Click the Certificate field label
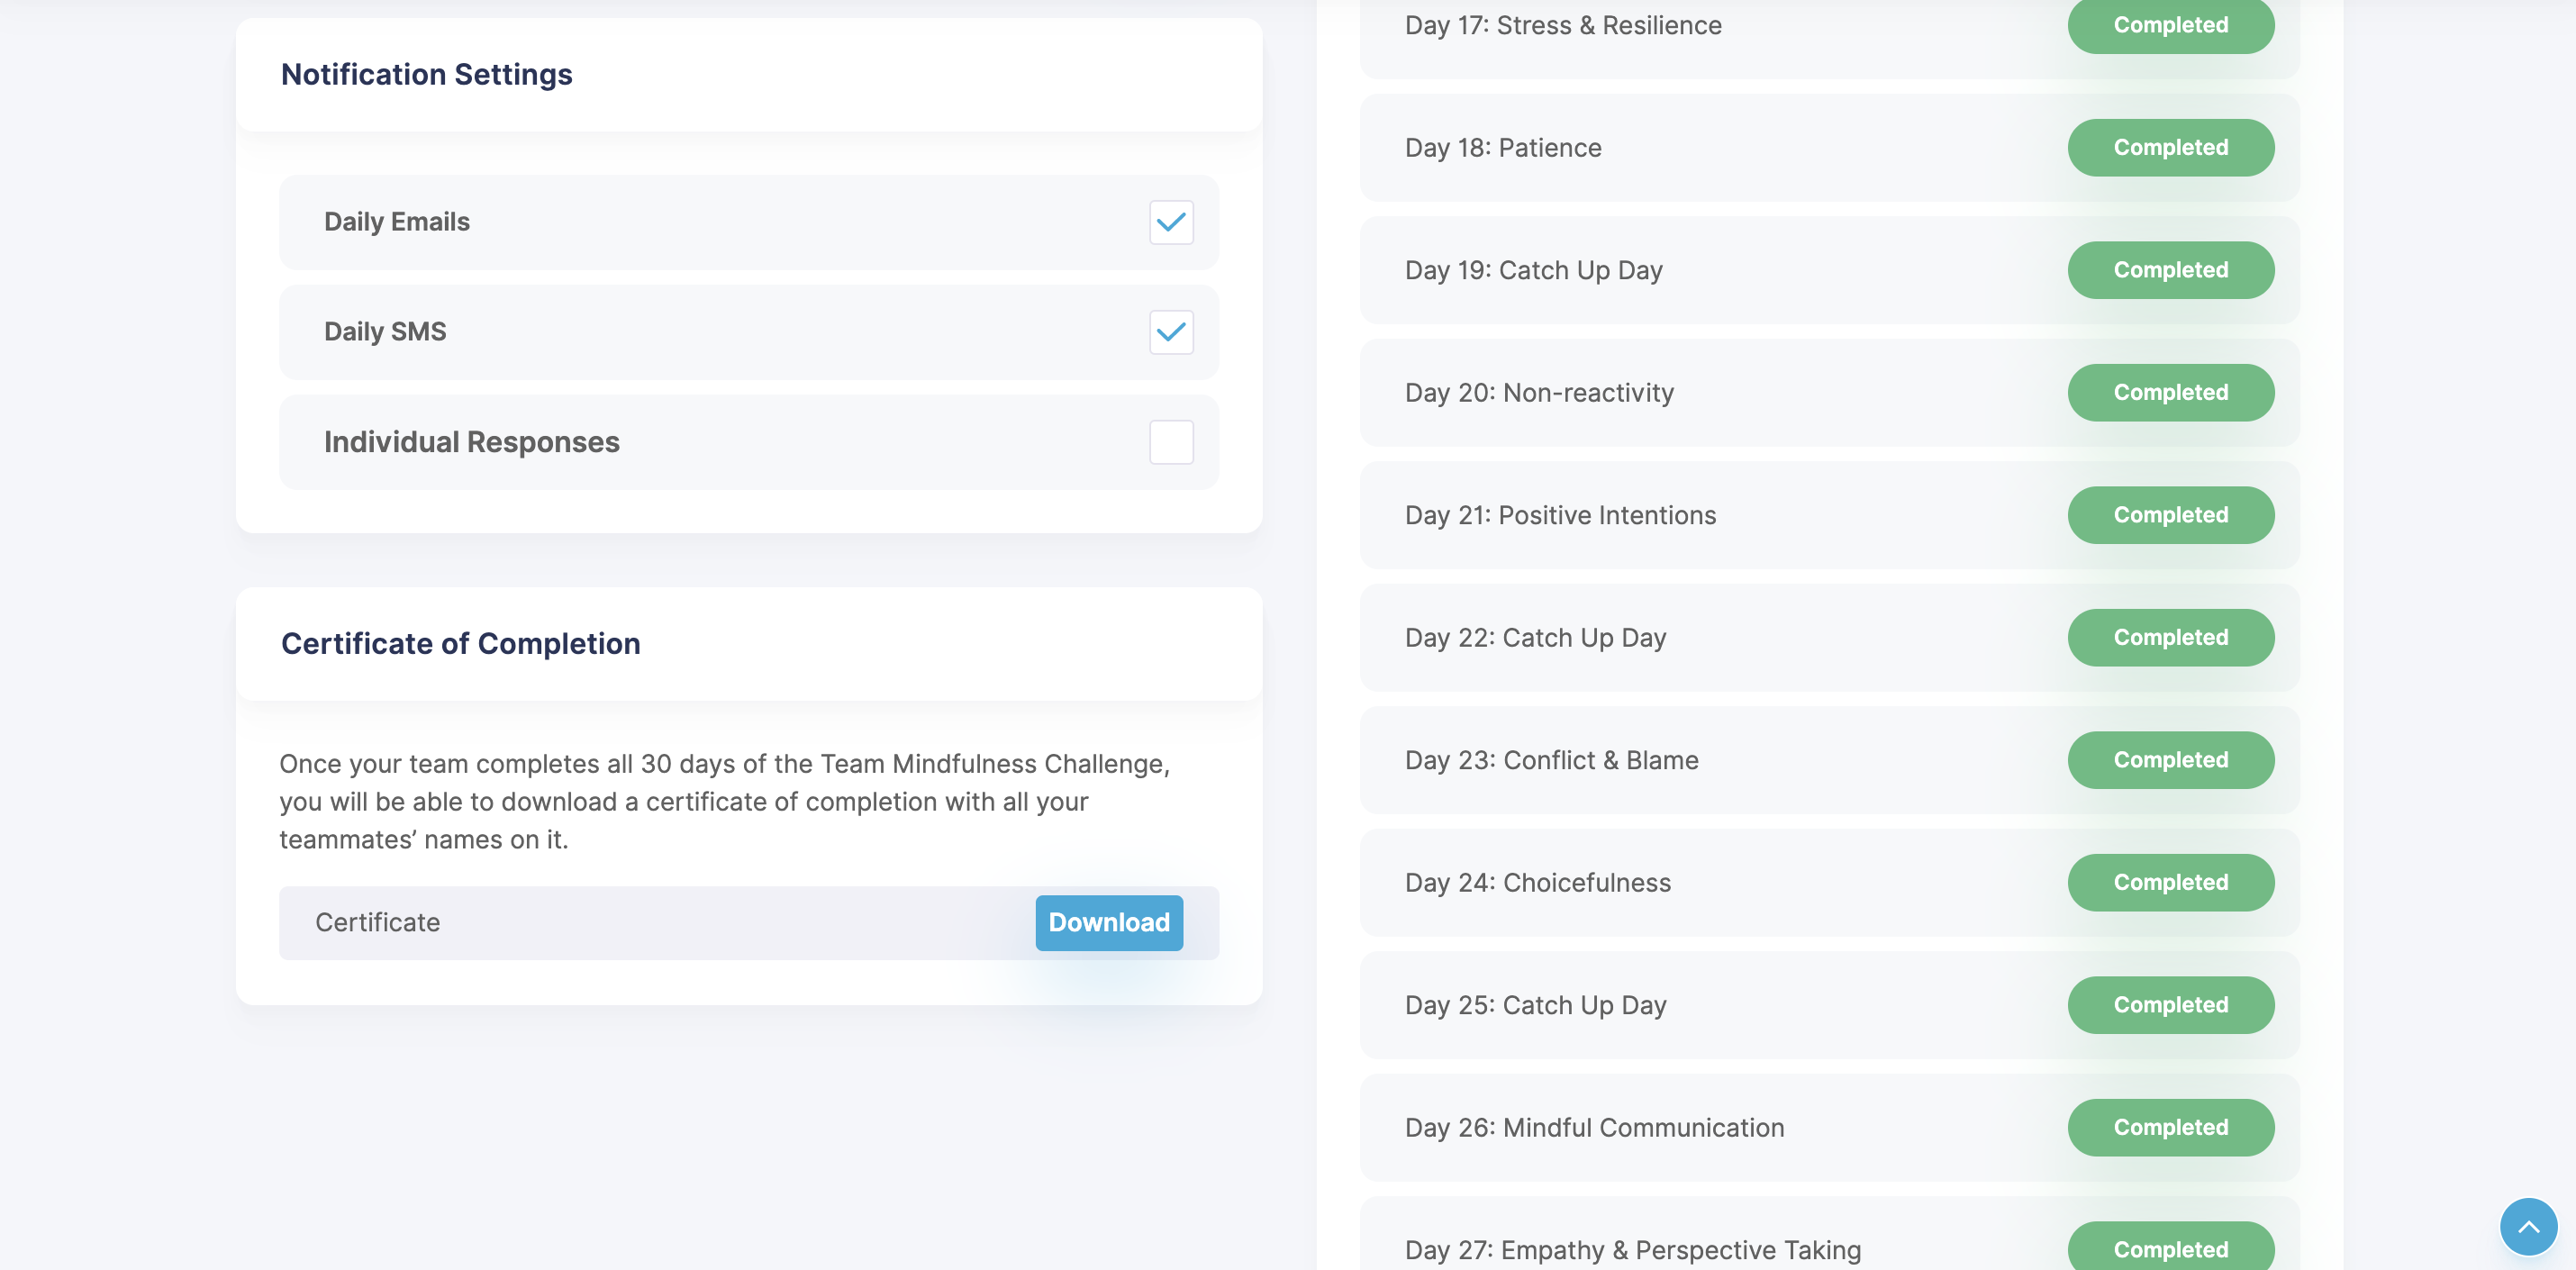This screenshot has width=2576, height=1270. click(x=377, y=922)
